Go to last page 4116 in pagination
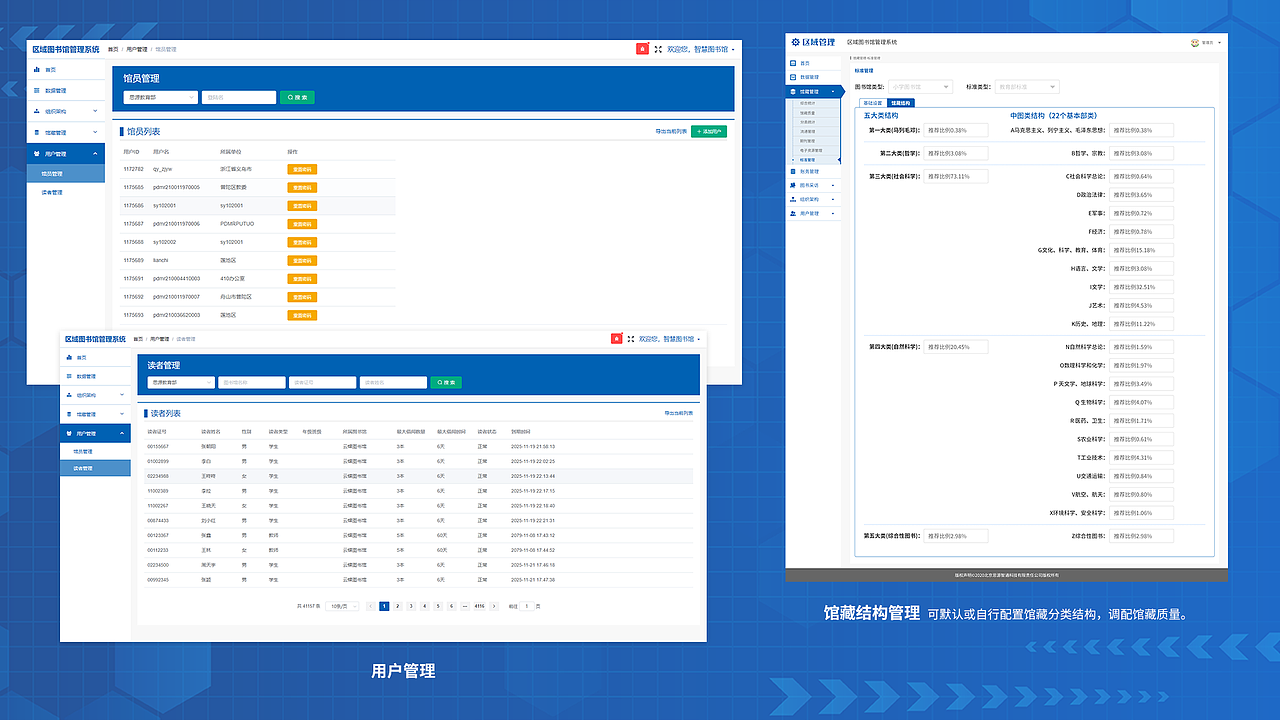The image size is (1280, 720). [480, 606]
